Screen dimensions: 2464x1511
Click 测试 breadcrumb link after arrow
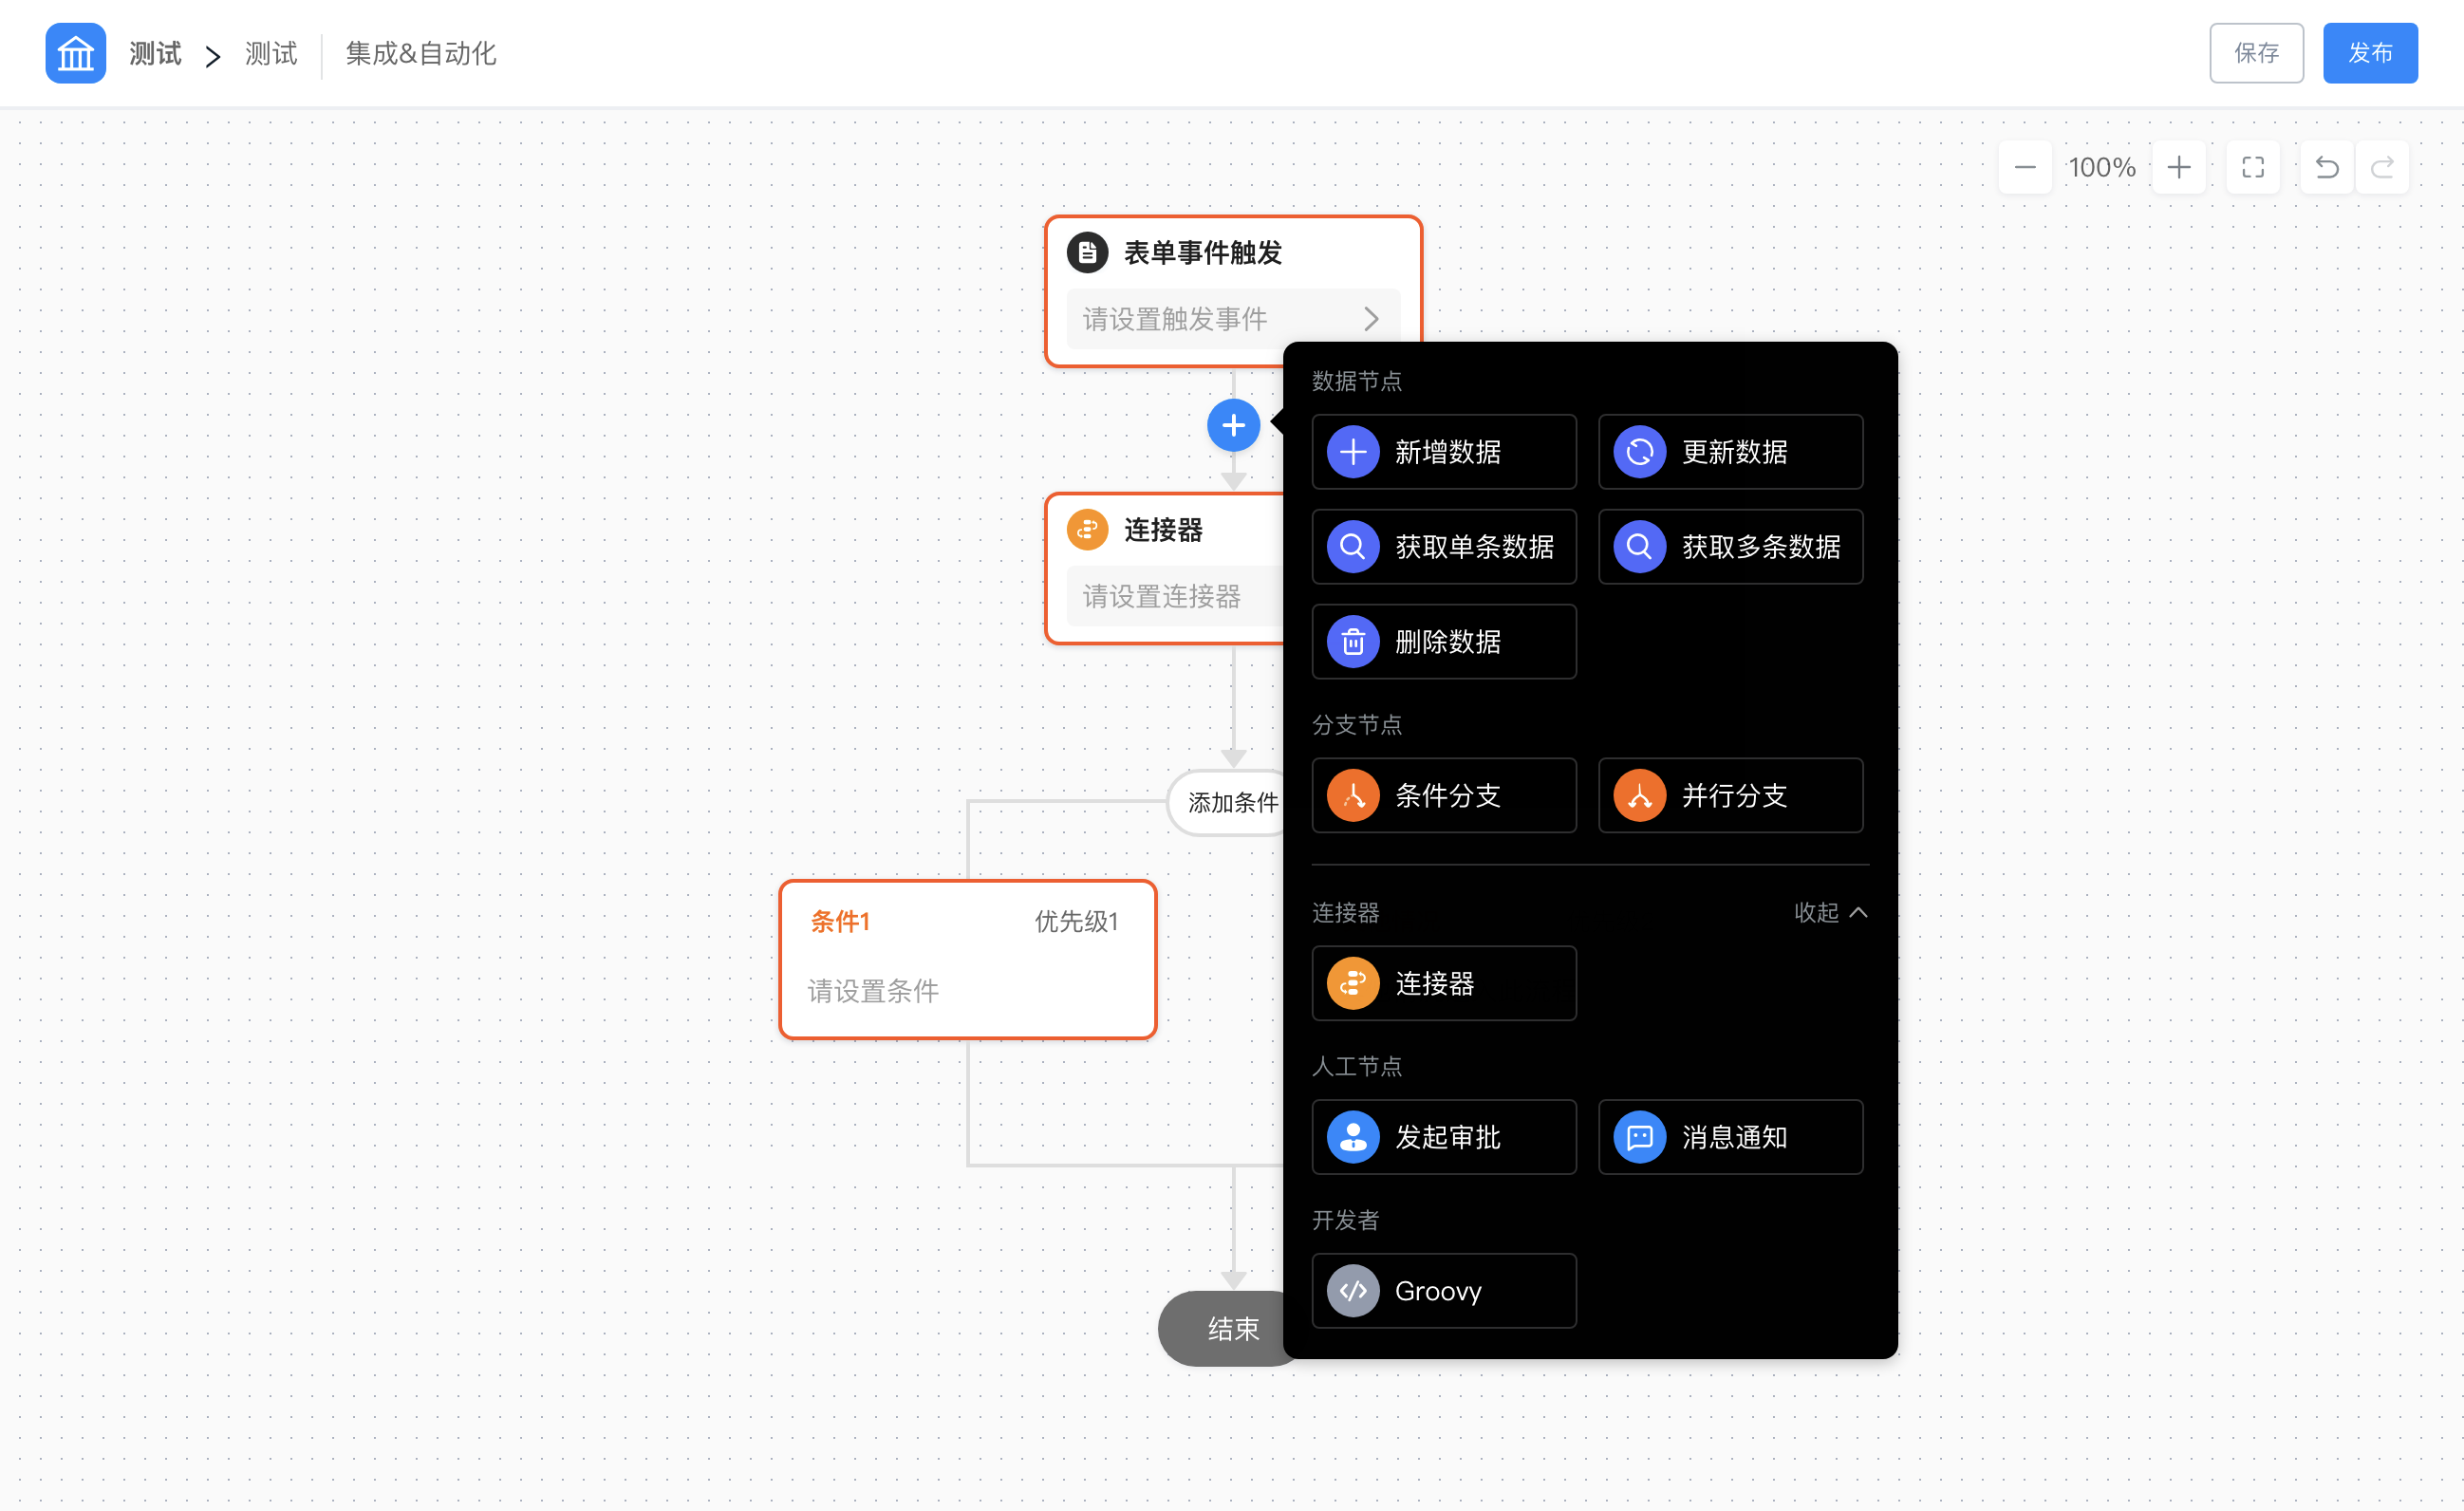click(271, 53)
